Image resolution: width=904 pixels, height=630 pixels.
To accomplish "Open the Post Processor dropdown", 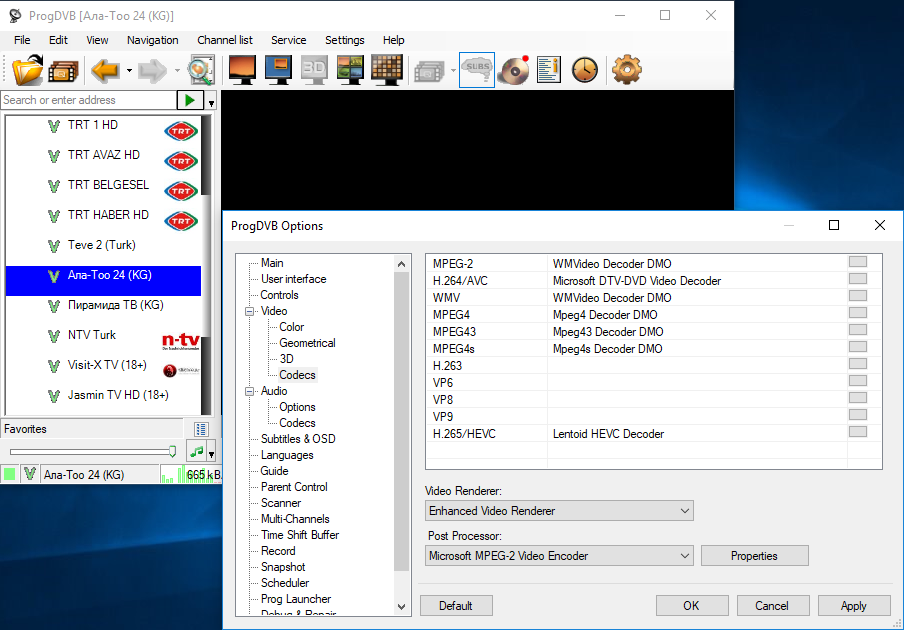I will 559,556.
